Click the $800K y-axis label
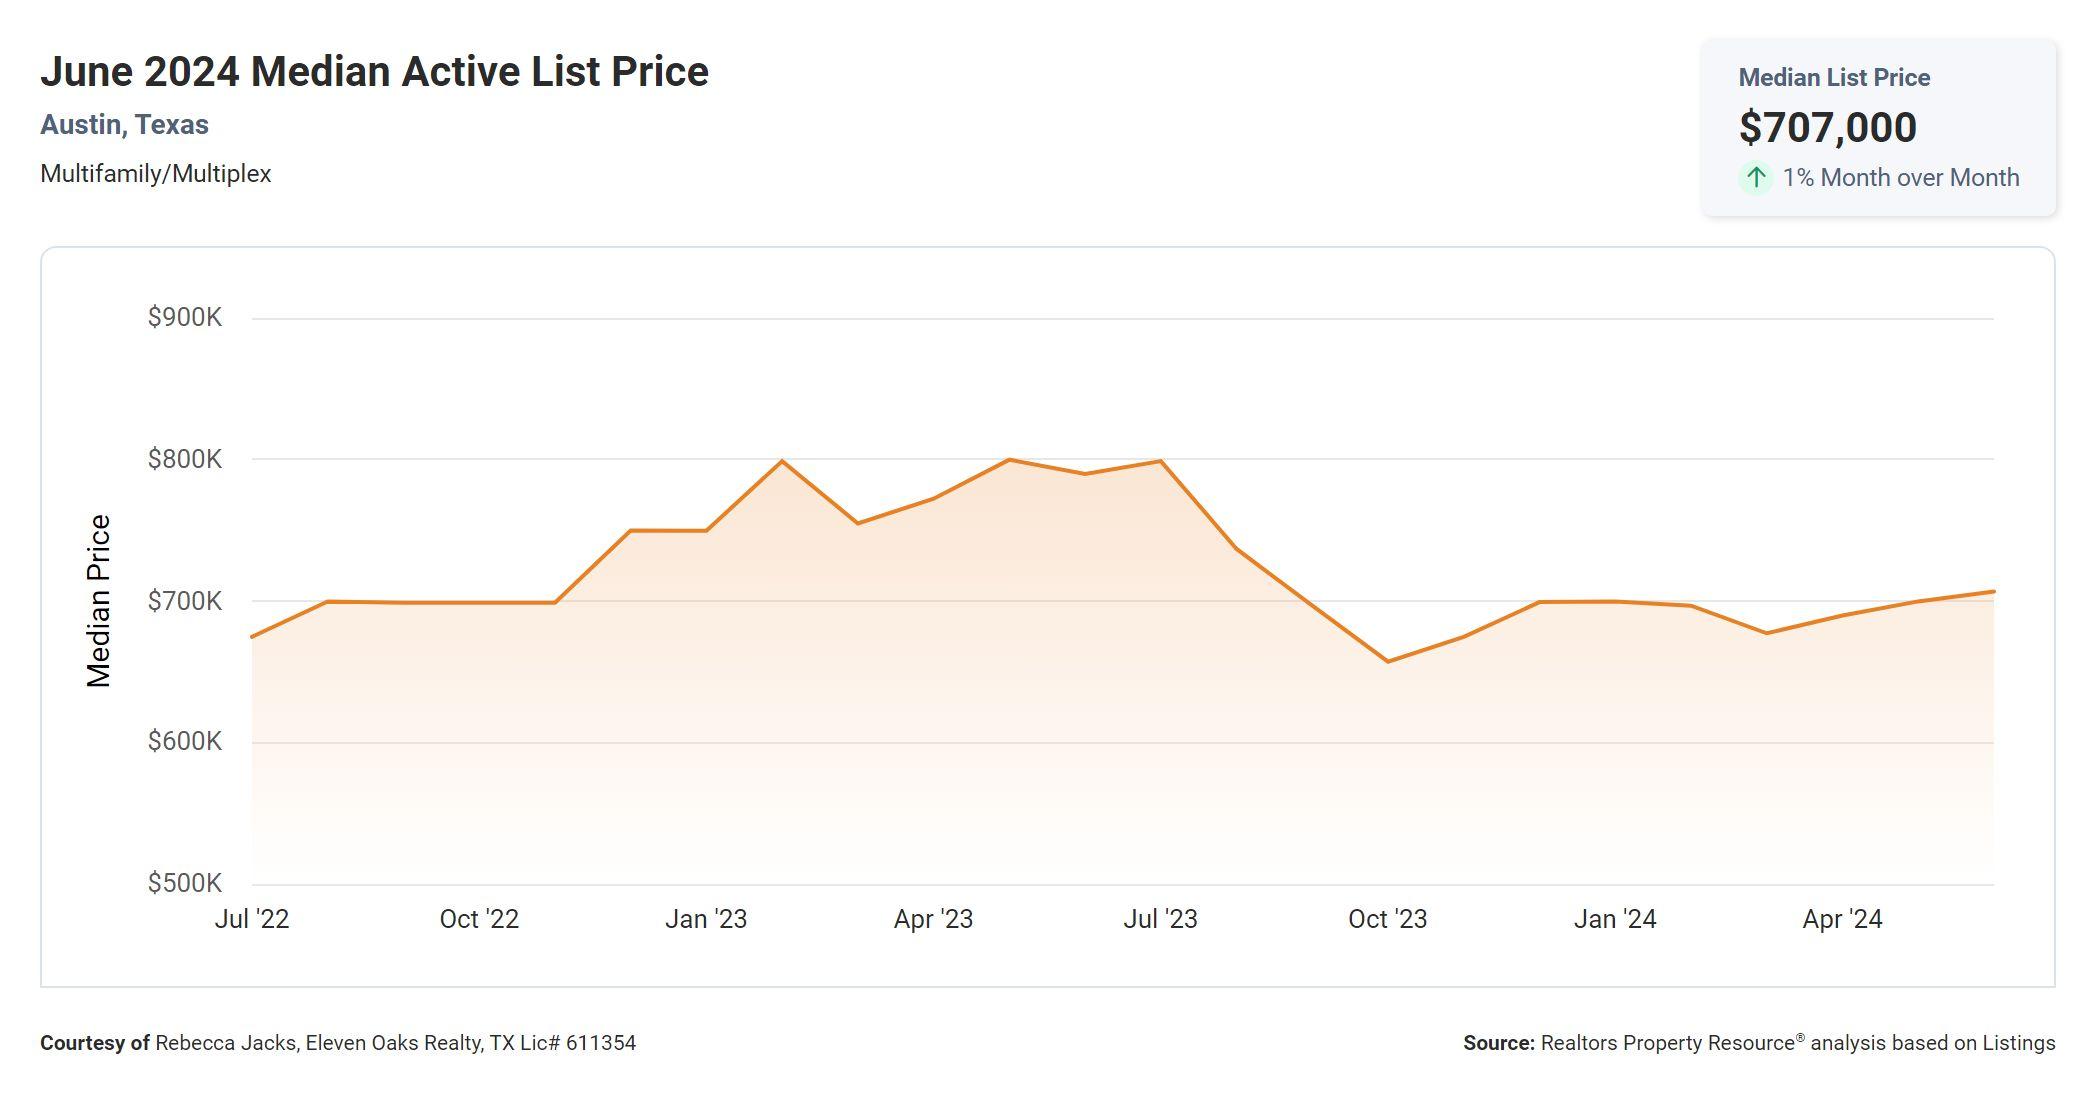The width and height of the screenshot is (2096, 1100). coord(185,459)
